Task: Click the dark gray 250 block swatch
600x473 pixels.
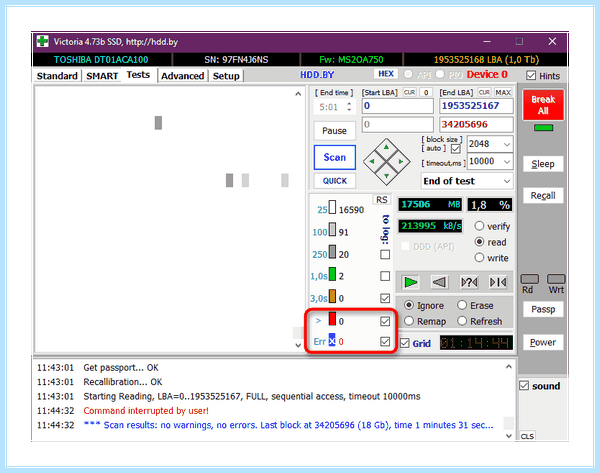Action: (332, 252)
